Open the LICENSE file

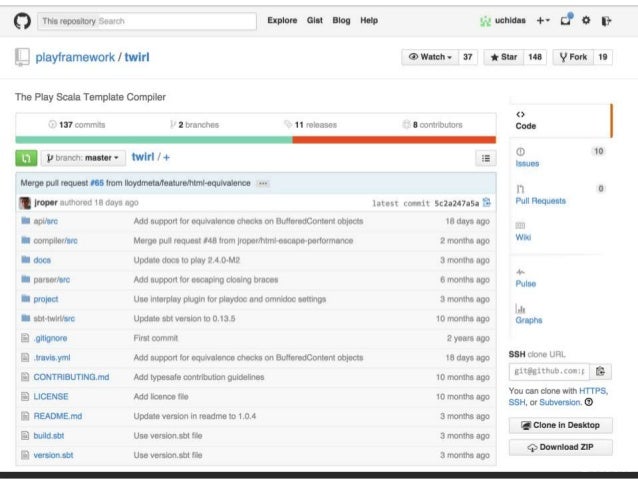[x=51, y=397]
